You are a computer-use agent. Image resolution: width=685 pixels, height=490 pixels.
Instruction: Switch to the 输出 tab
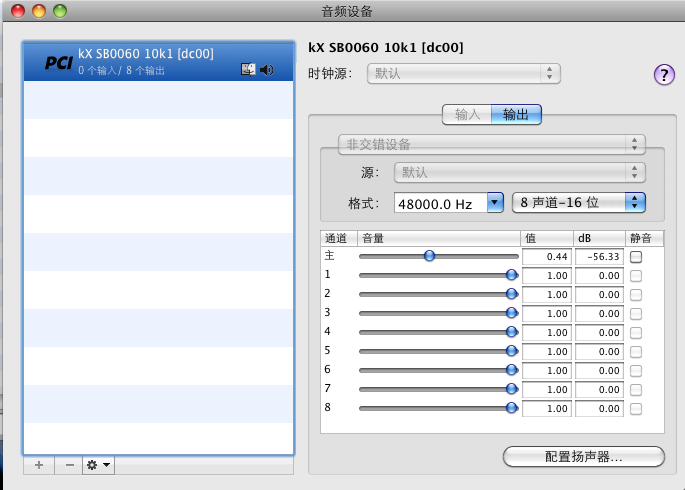[516, 114]
